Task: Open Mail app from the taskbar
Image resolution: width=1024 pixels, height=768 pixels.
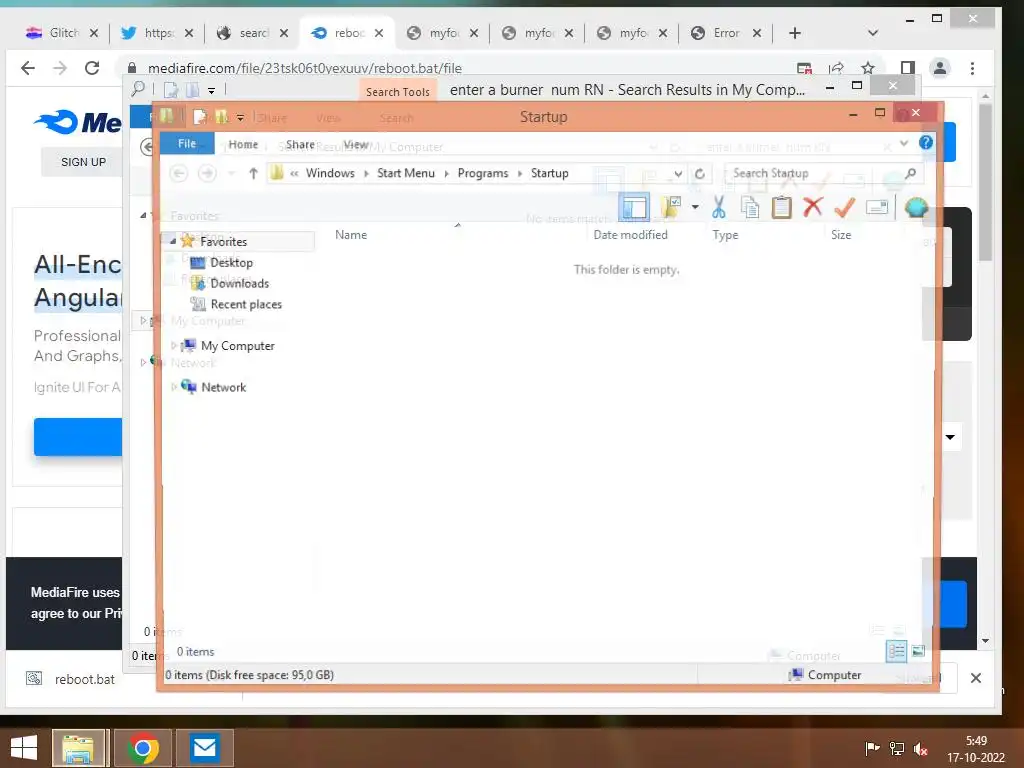Action: click(x=204, y=748)
